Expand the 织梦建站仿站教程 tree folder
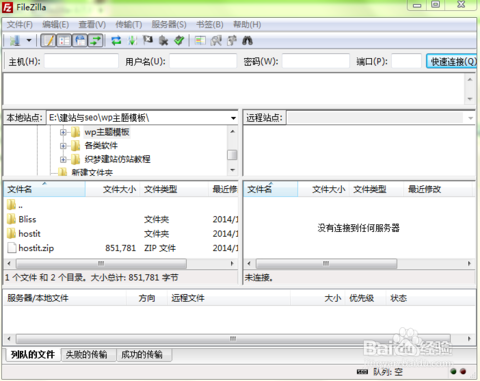Screen dimensions: 480x381 (63, 159)
